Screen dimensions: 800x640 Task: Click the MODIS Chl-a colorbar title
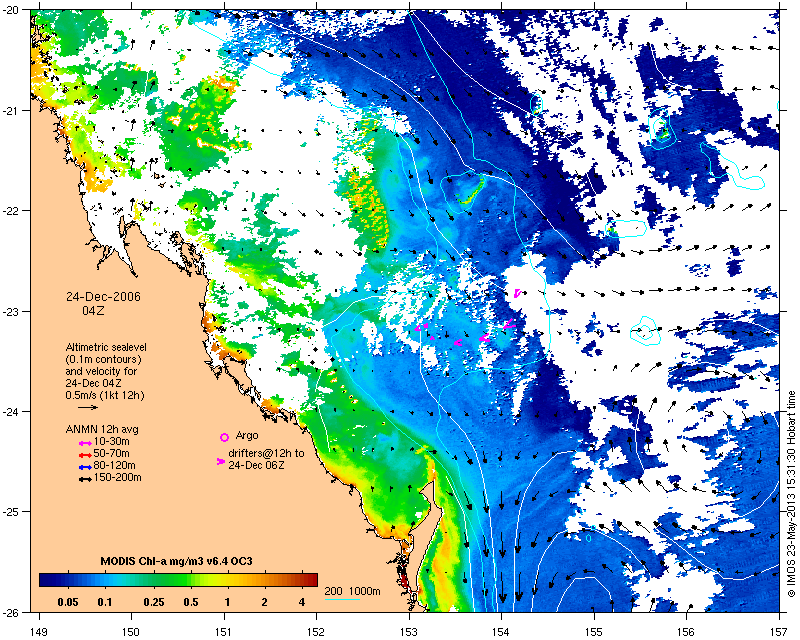pyautogui.click(x=177, y=561)
